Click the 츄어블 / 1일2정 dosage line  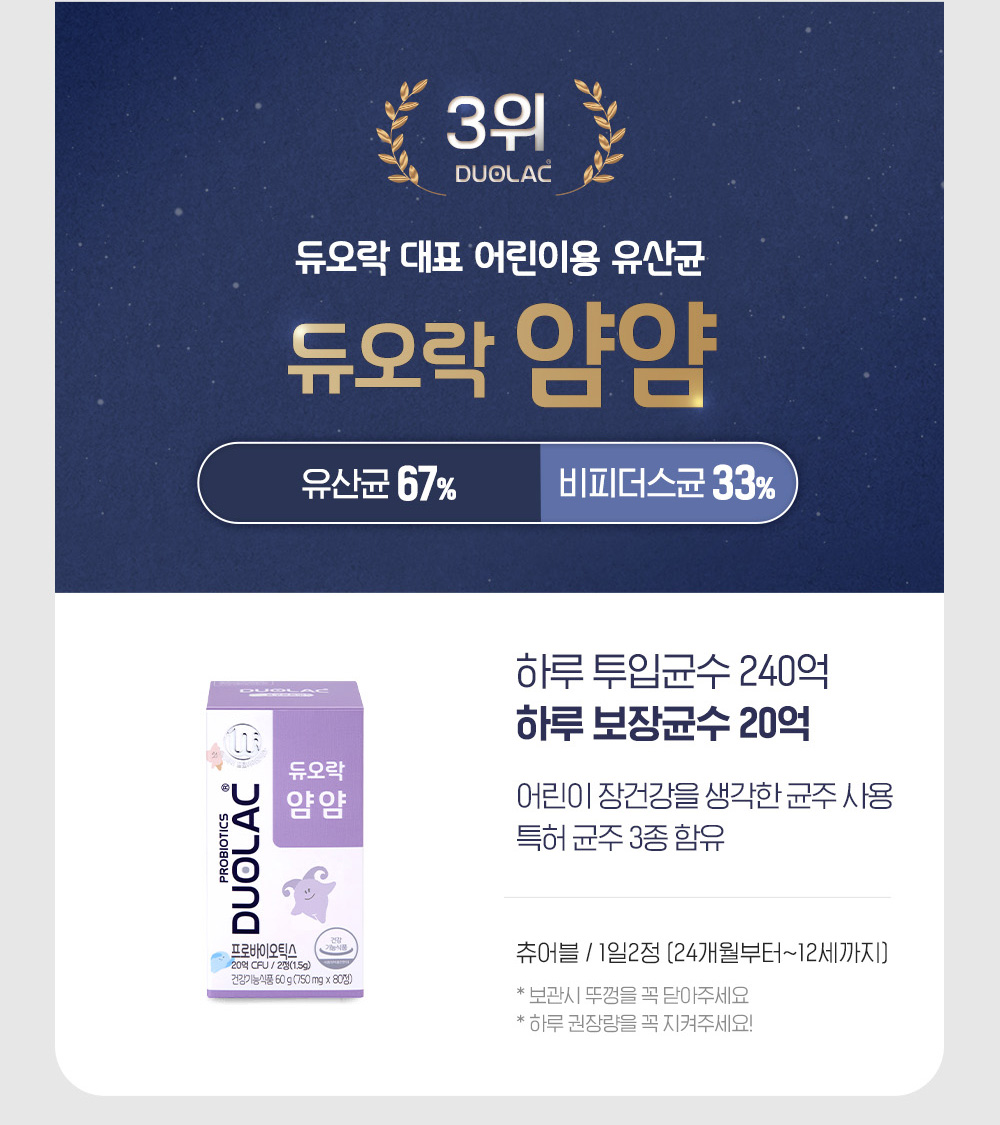point(702,952)
